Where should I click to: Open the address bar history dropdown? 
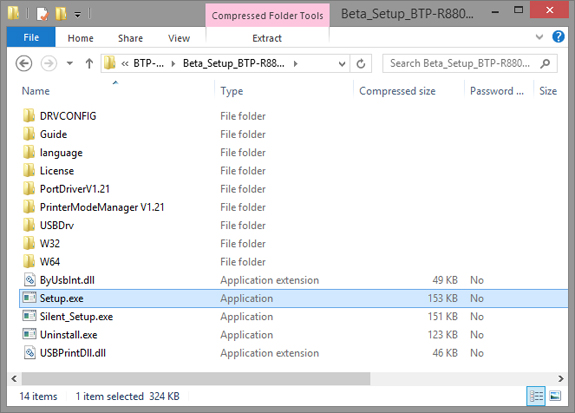pyautogui.click(x=342, y=64)
